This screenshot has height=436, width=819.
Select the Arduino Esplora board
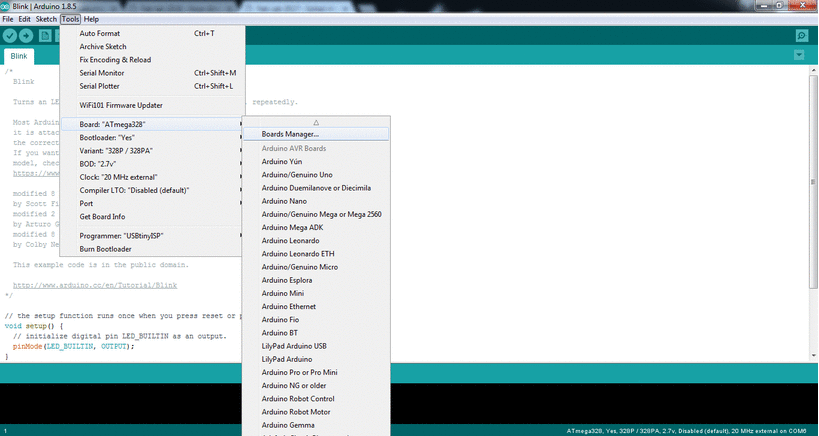tap(316, 280)
